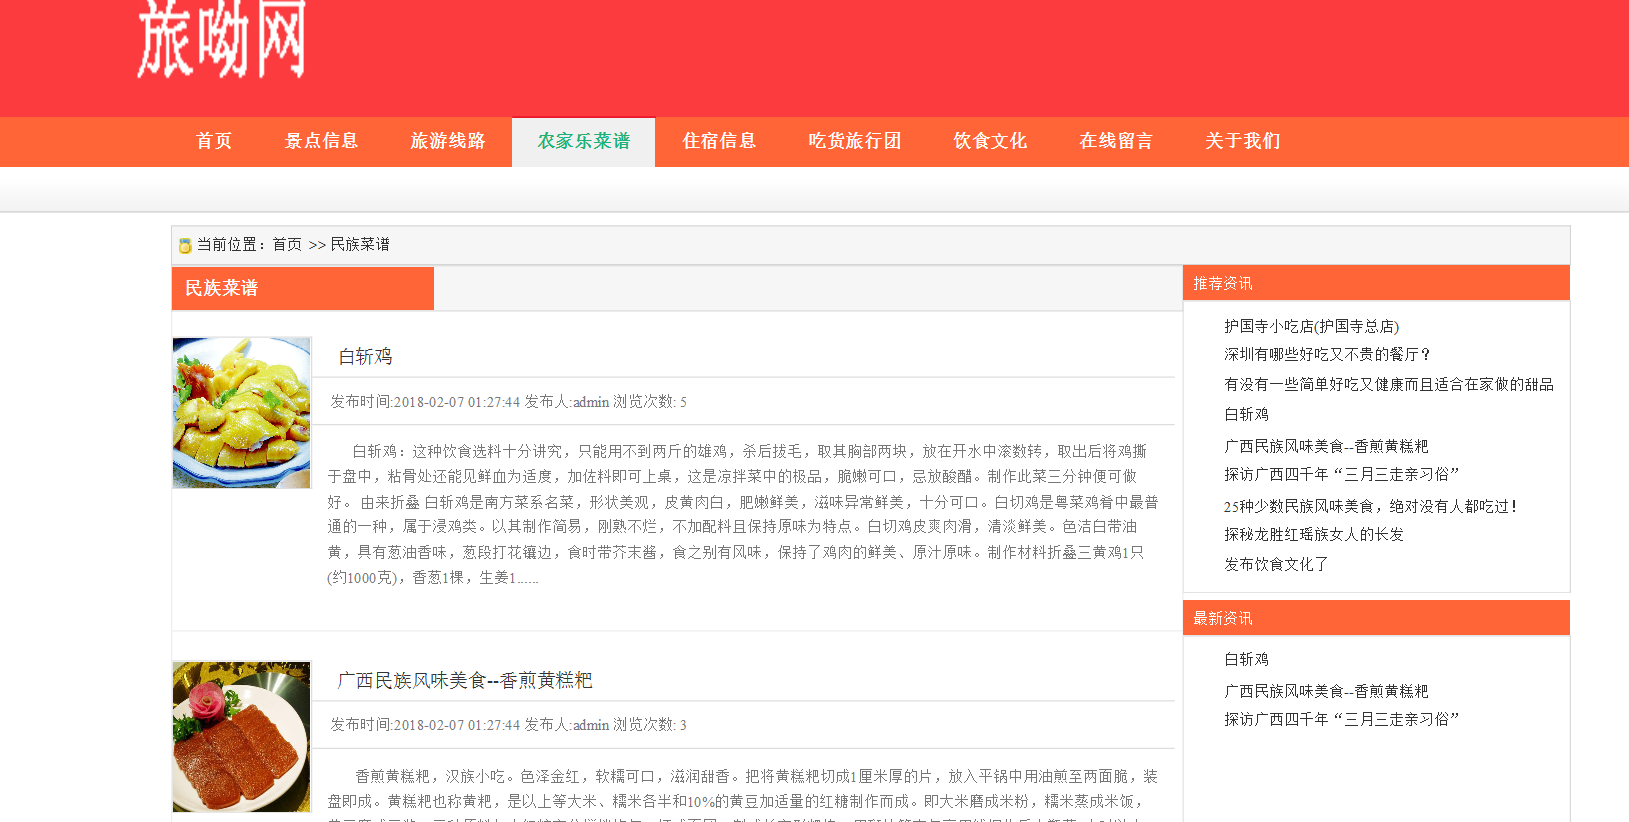Image resolution: width=1629 pixels, height=822 pixels.
Task: Open 深圳有哪些好吃又不贵的餐厅 link
Action: click(x=1328, y=354)
